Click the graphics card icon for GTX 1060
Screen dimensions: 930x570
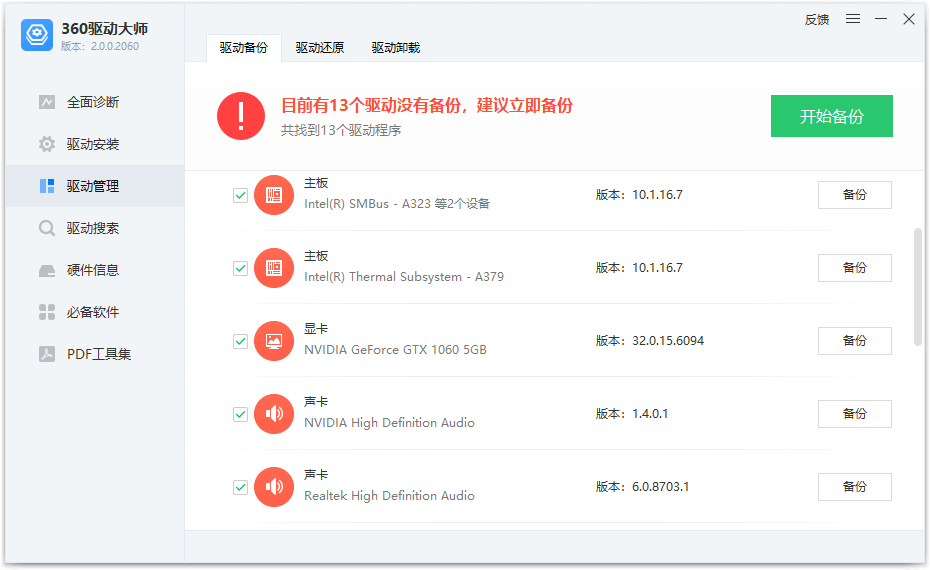click(274, 341)
